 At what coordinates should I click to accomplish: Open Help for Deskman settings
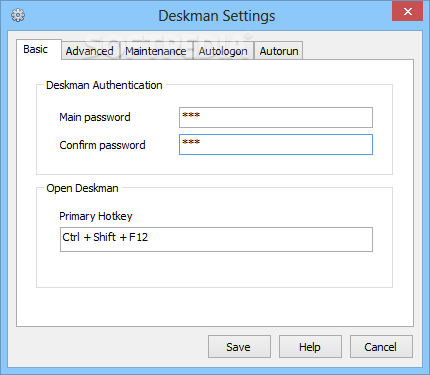click(310, 347)
